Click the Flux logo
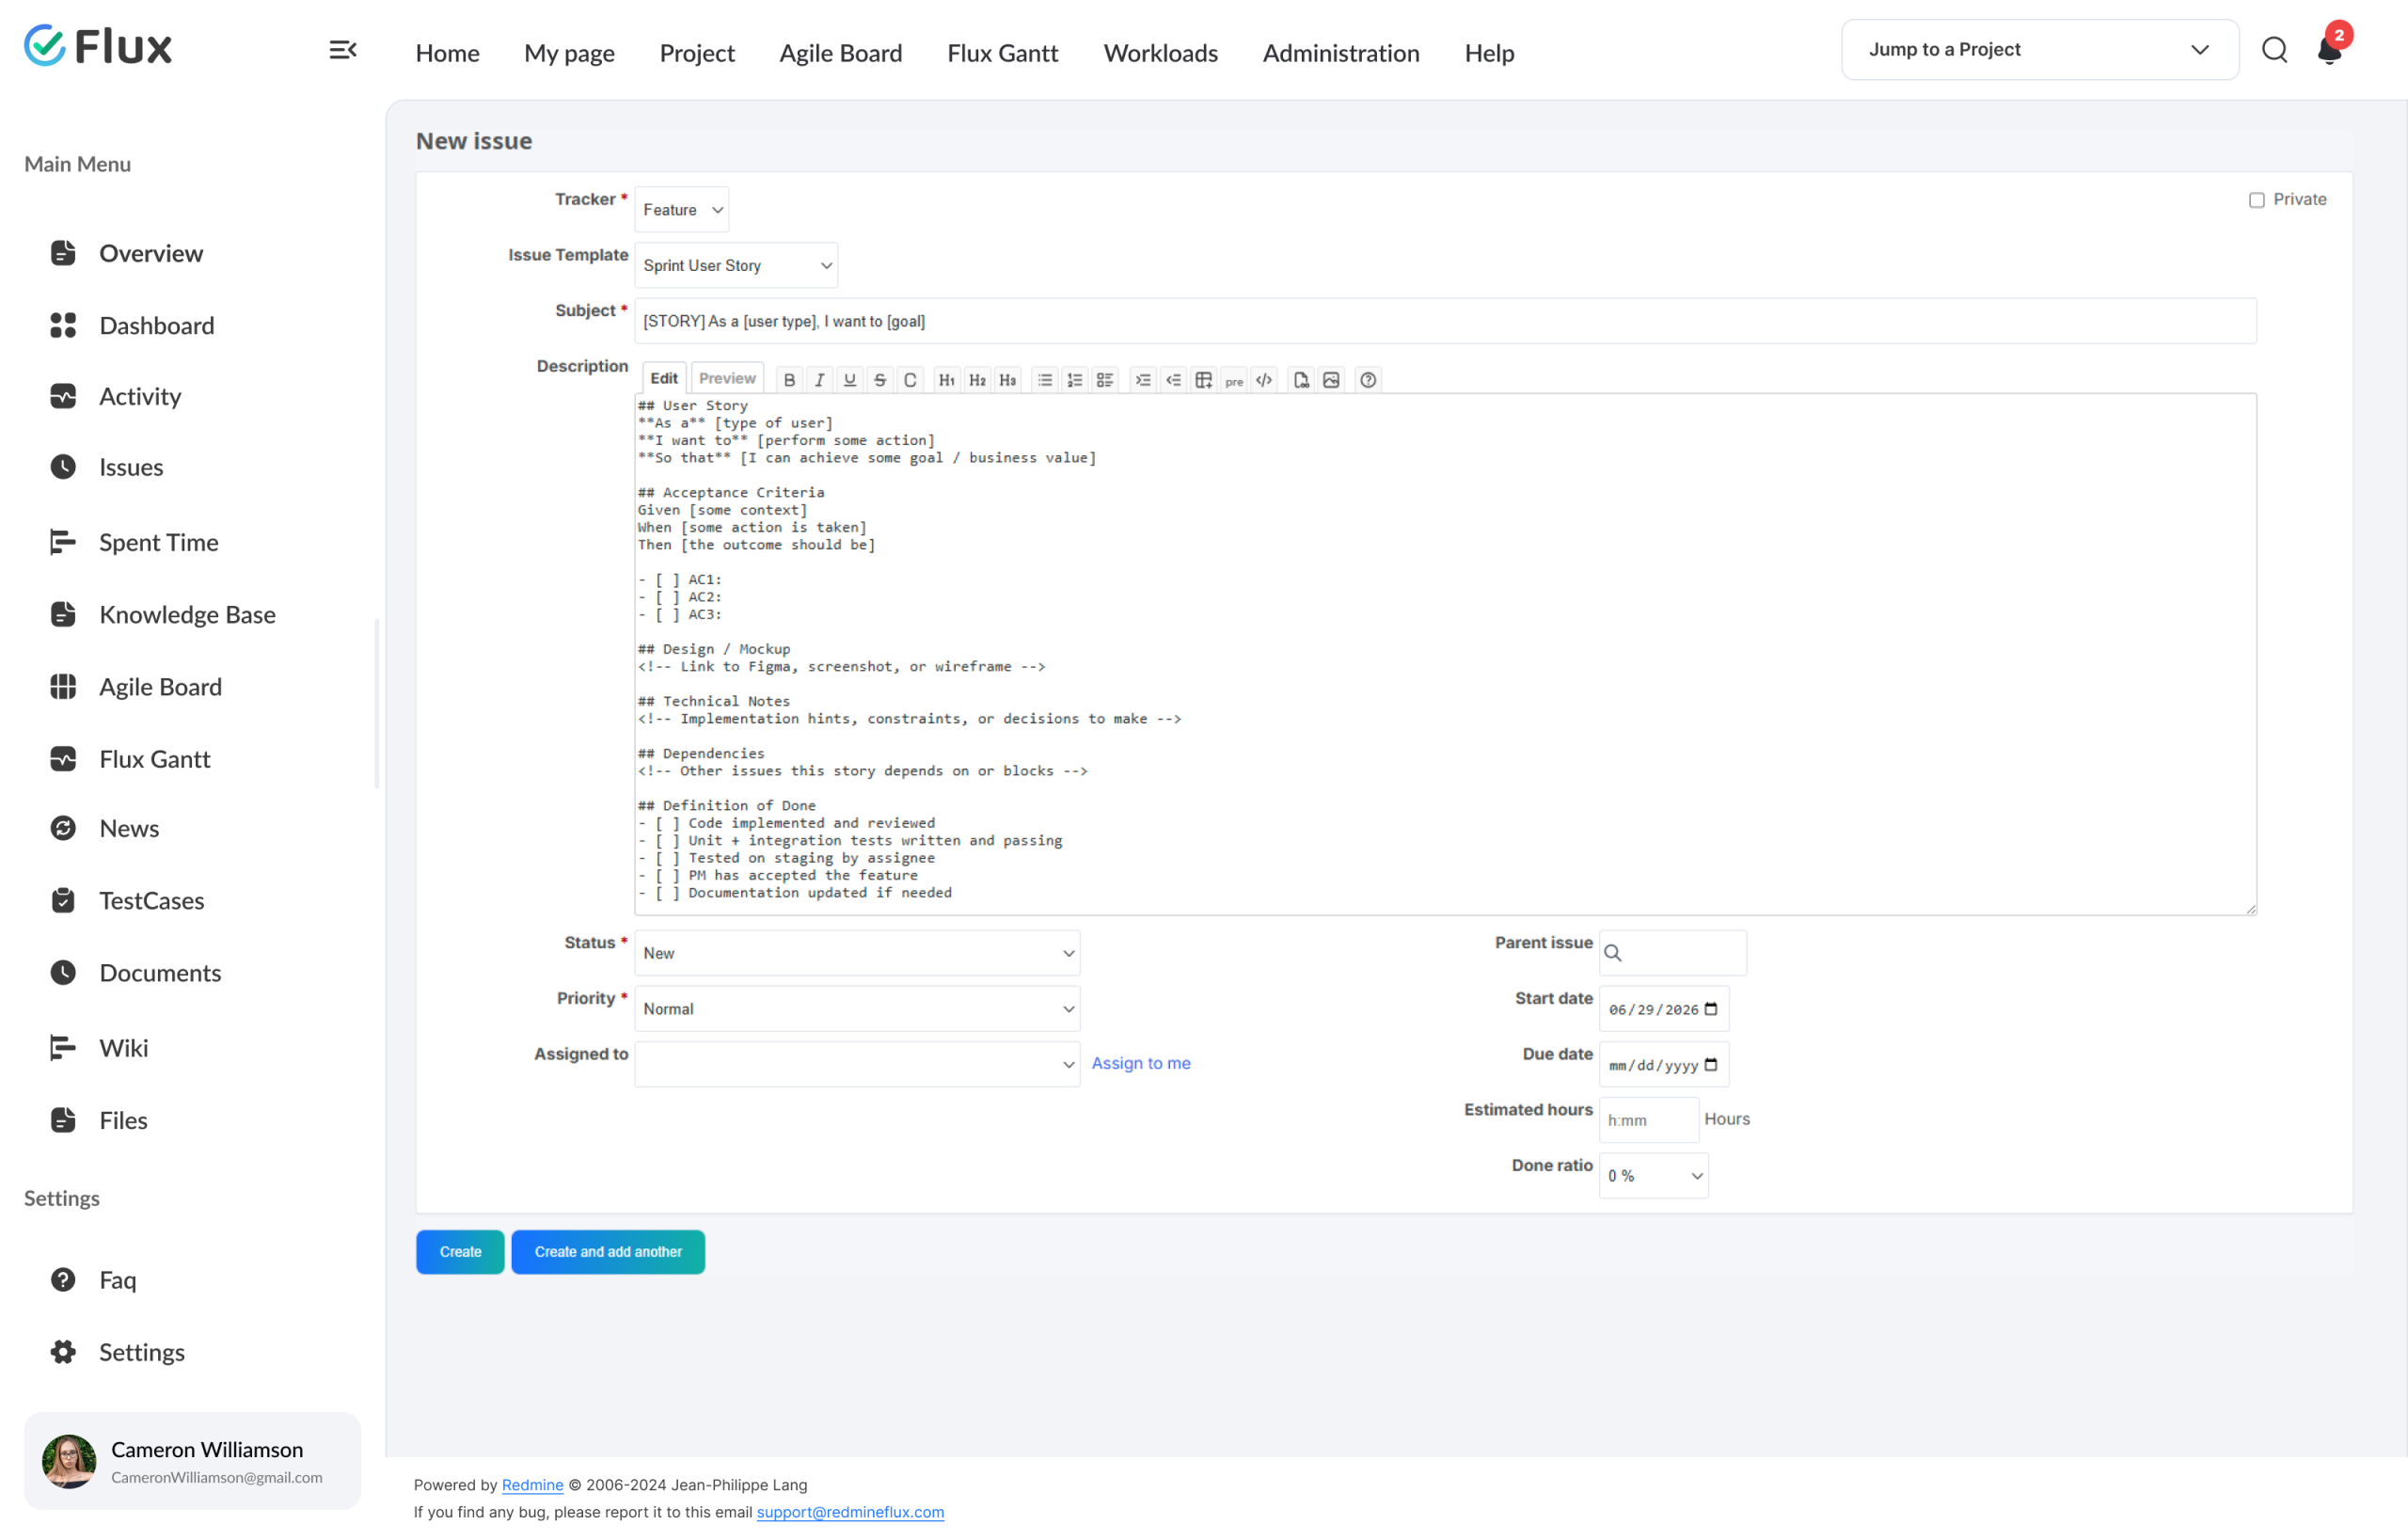Viewport: 2408px width, 1540px height. click(98, 46)
